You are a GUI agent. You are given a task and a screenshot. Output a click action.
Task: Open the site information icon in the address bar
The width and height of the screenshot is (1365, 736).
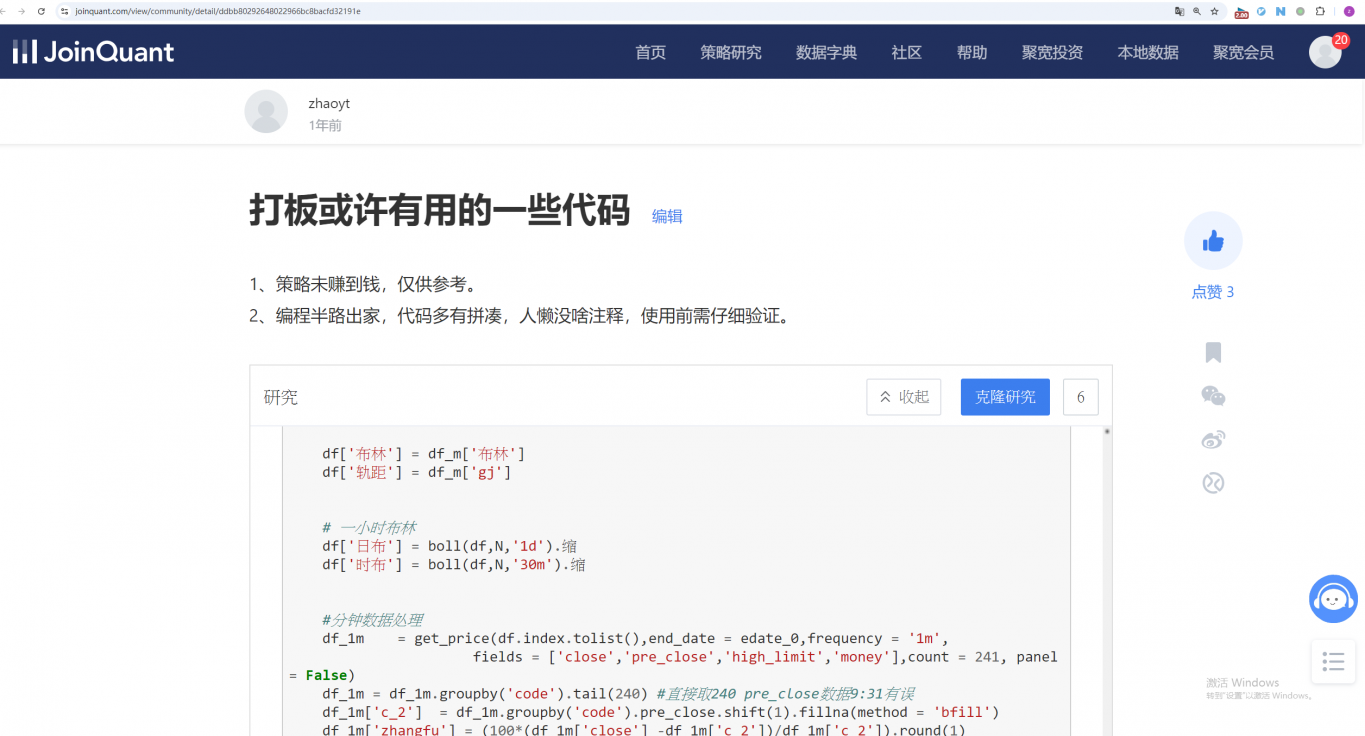(65, 11)
